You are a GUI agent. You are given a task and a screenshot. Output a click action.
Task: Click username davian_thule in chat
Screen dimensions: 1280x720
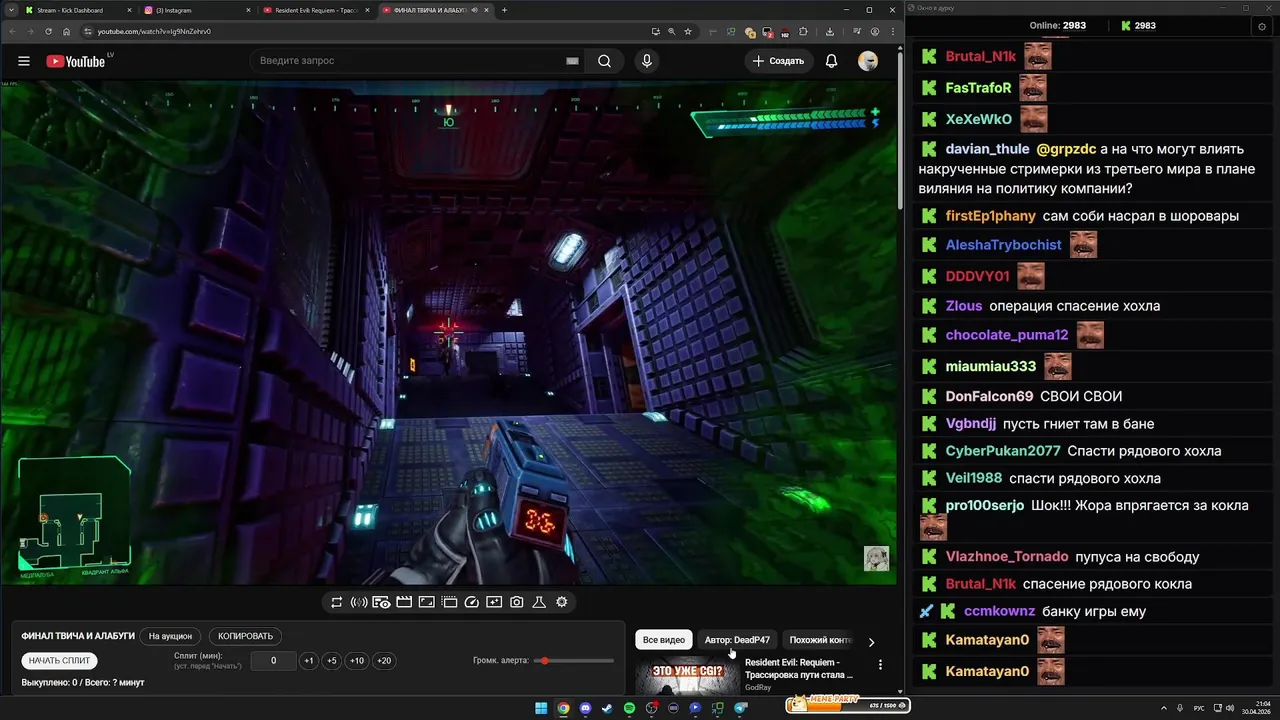point(987,149)
